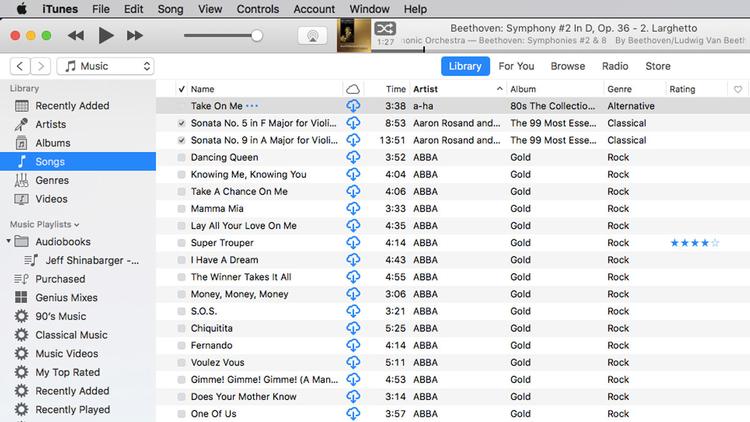Uncheck Sonata No. 9 in A Major
This screenshot has width=750, height=422.
(x=181, y=140)
